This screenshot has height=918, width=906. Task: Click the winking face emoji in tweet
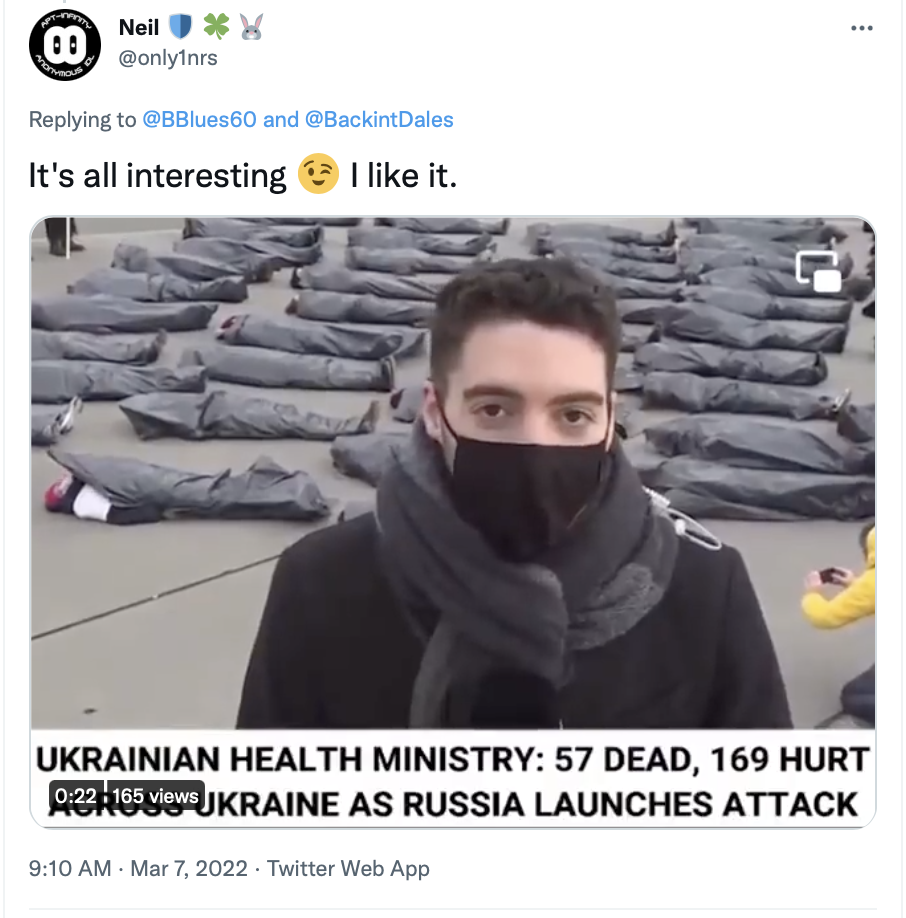click(318, 174)
